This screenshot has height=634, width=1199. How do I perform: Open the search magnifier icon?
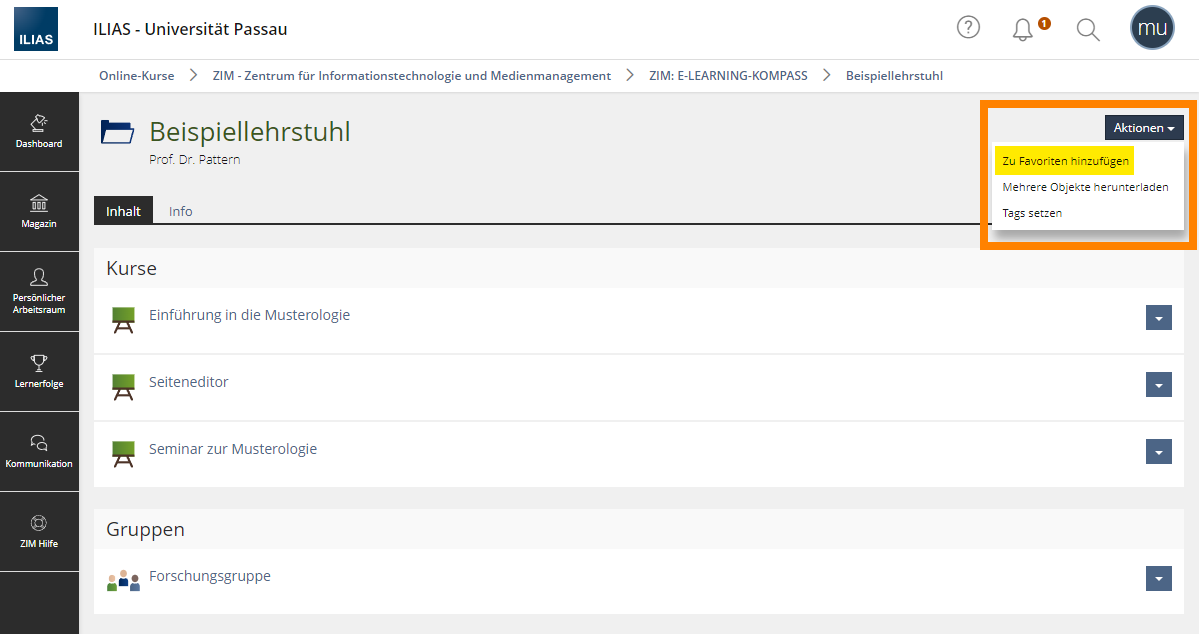pos(1087,29)
